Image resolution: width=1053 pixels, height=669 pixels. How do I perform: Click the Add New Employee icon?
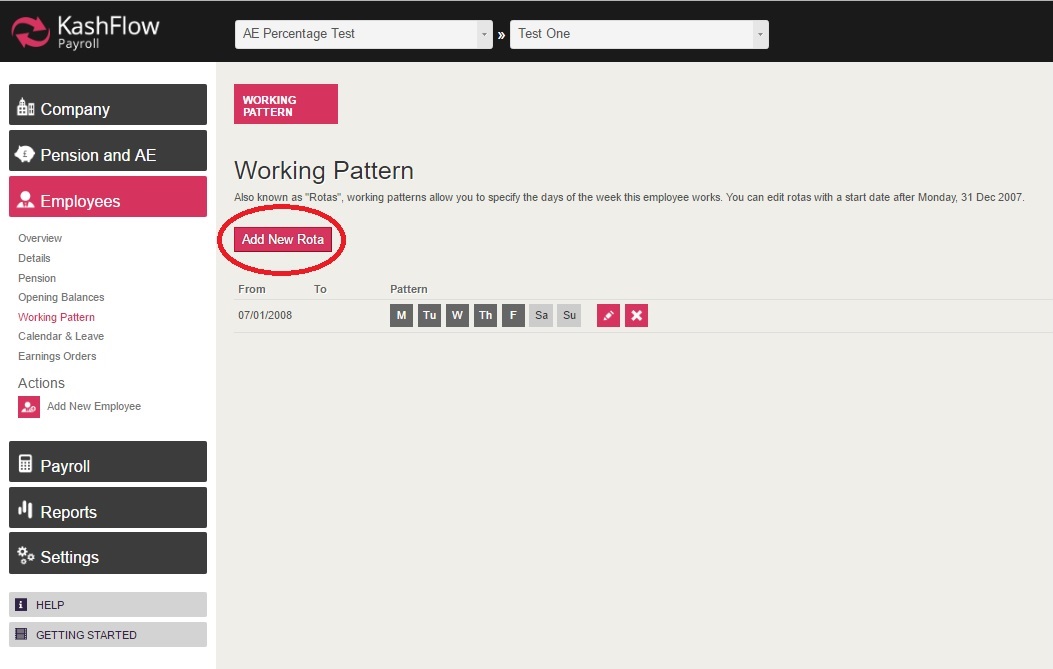click(29, 407)
